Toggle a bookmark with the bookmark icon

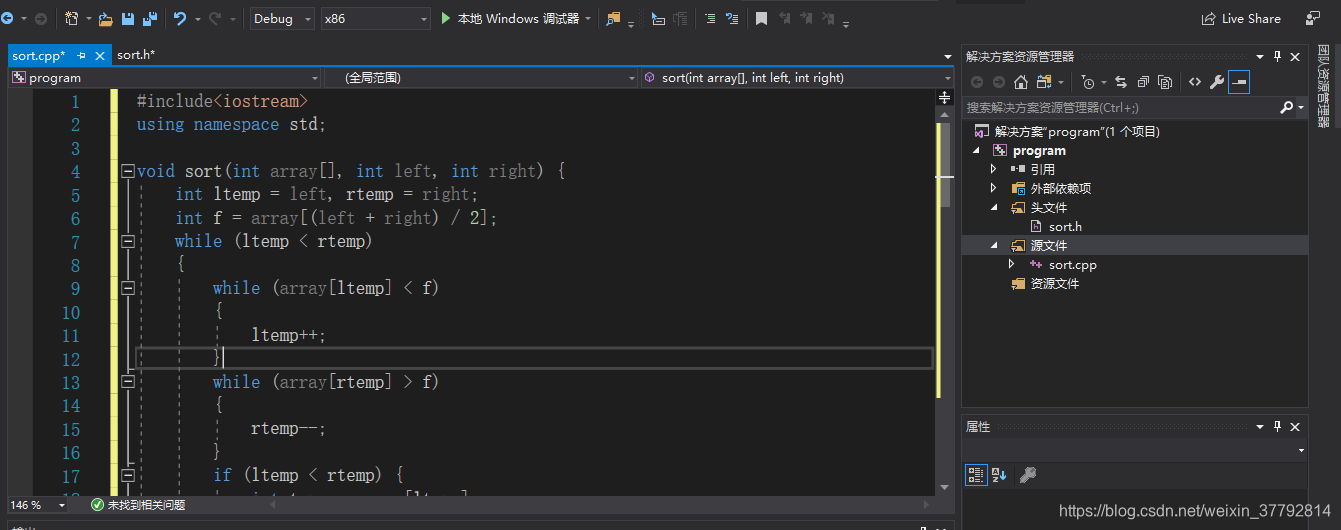point(762,19)
